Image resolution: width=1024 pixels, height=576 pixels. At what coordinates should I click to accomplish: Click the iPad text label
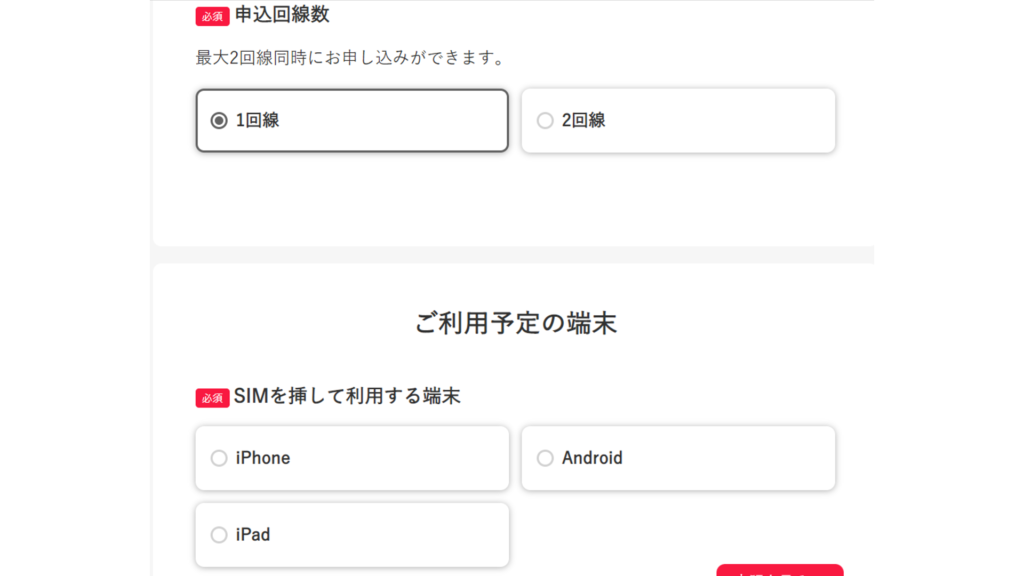tap(253, 535)
